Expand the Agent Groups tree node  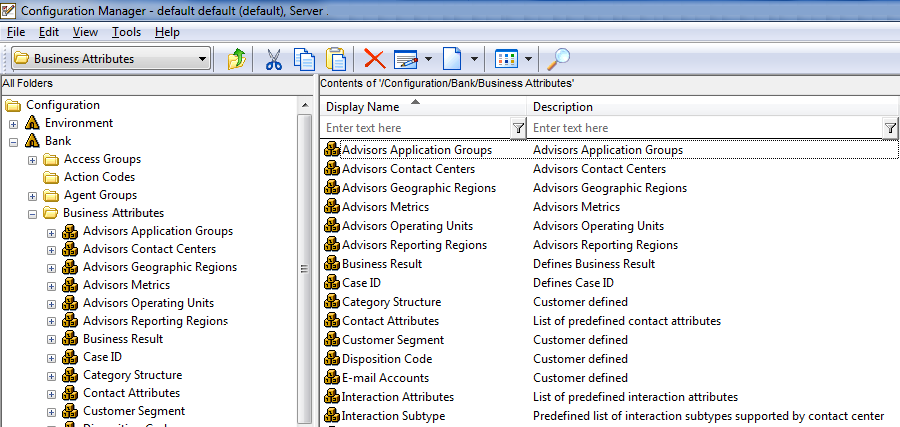click(x=33, y=196)
